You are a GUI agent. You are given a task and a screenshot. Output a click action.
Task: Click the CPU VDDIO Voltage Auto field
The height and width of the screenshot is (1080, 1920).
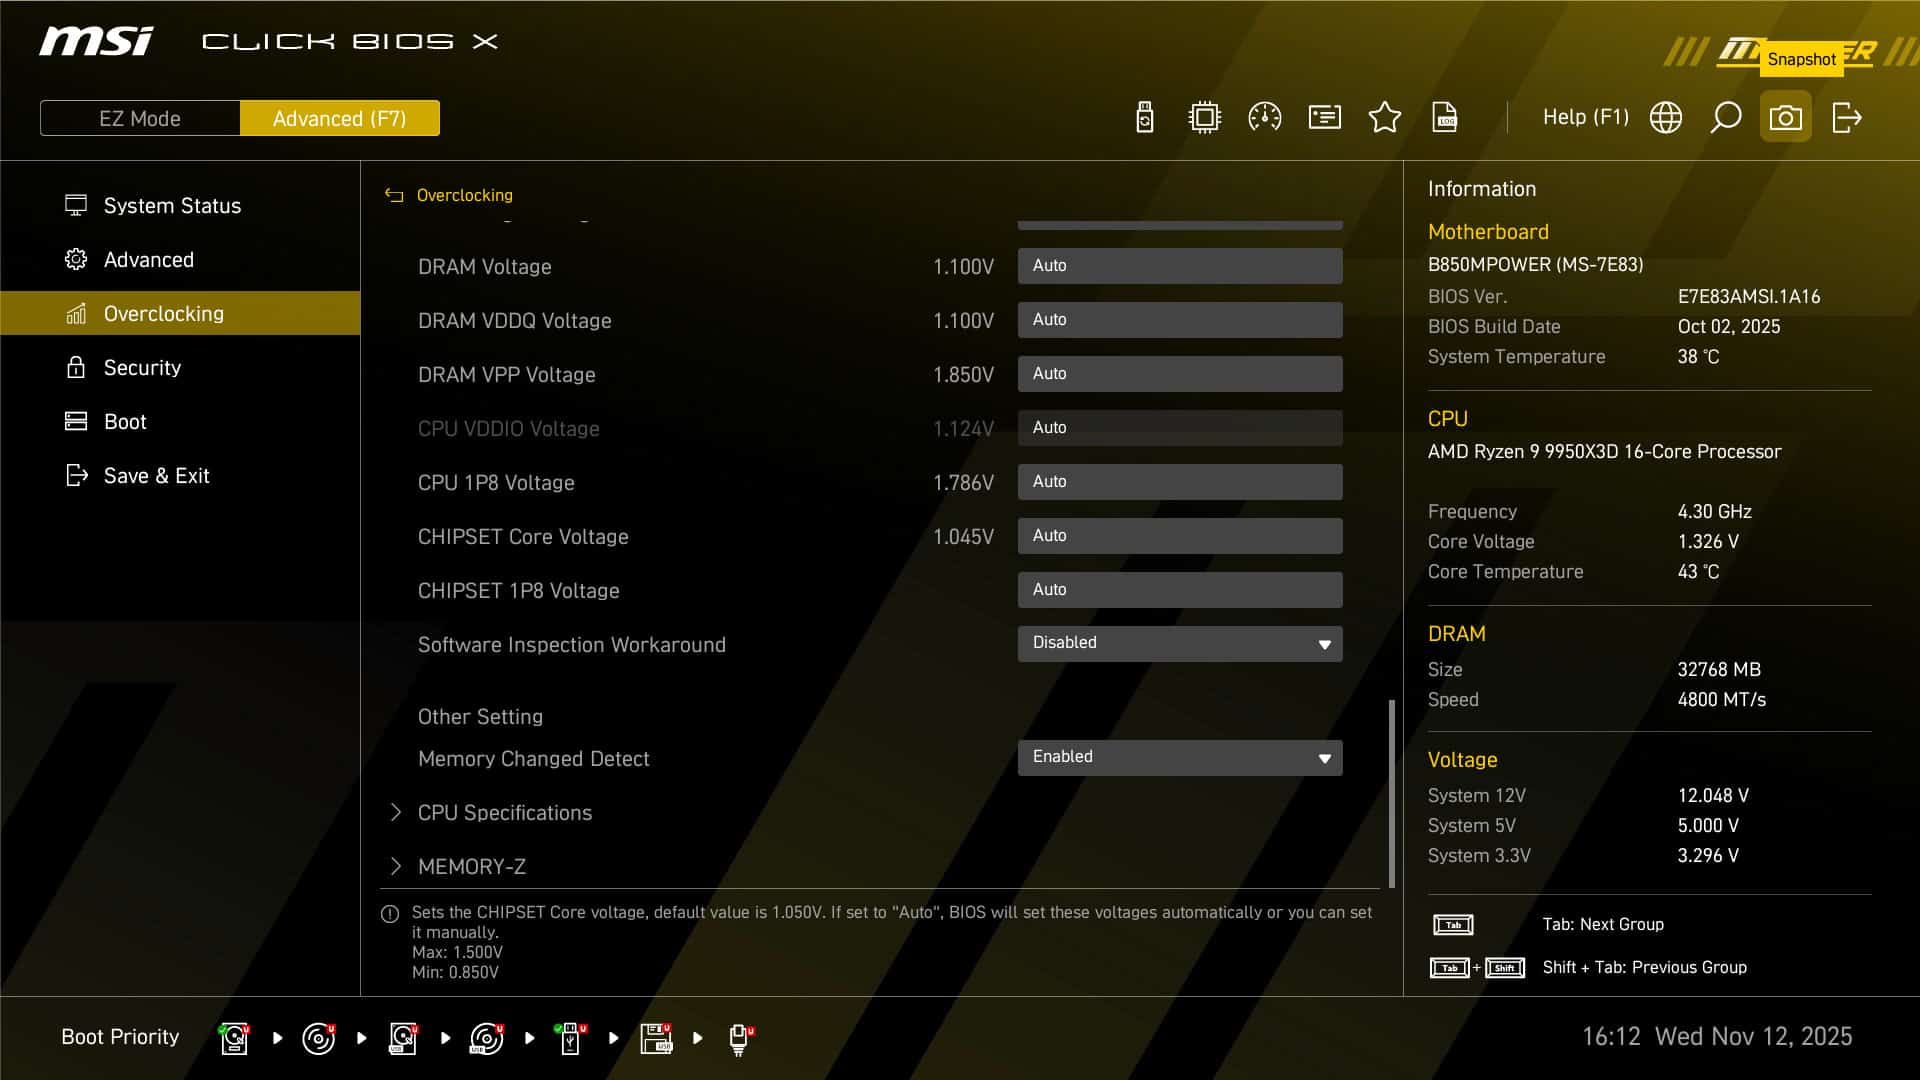pos(1180,428)
